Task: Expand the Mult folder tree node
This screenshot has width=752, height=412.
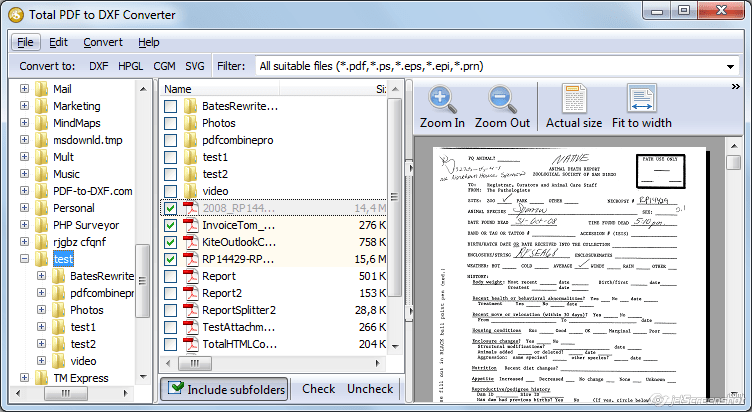Action: click(x=24, y=157)
